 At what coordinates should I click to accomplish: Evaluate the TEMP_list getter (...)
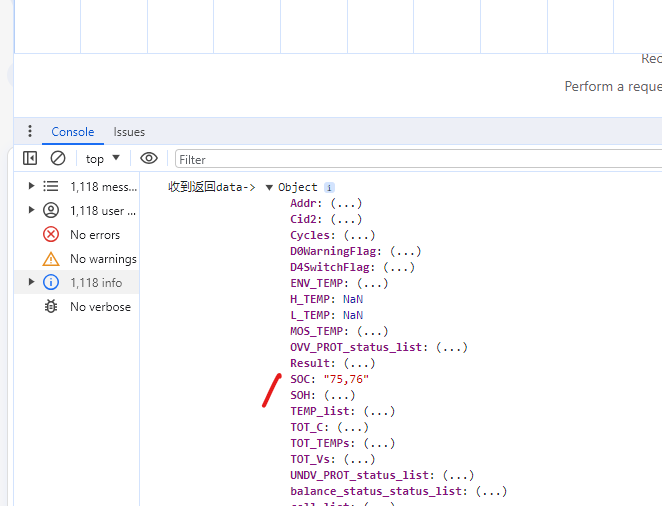379,411
